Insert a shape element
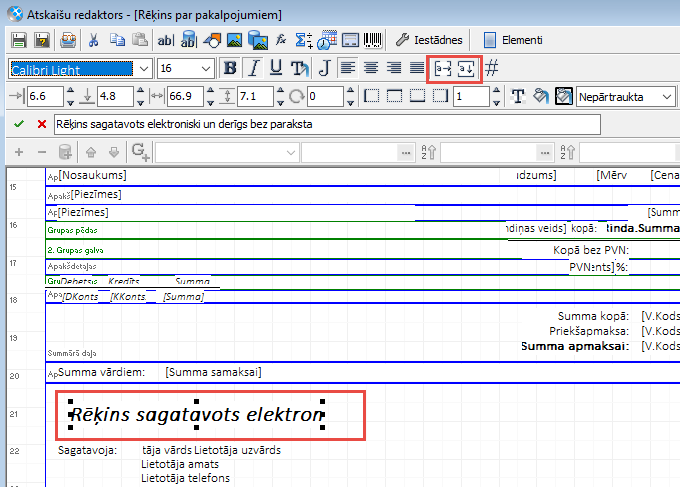 point(212,40)
